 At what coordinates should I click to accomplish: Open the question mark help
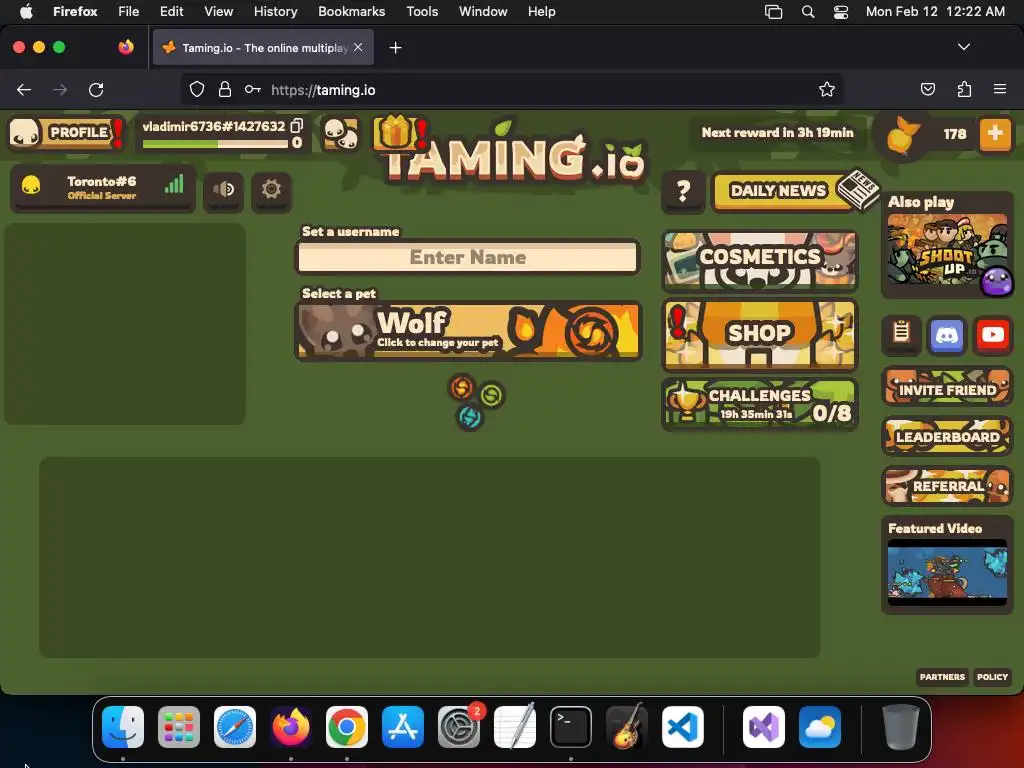pos(683,191)
